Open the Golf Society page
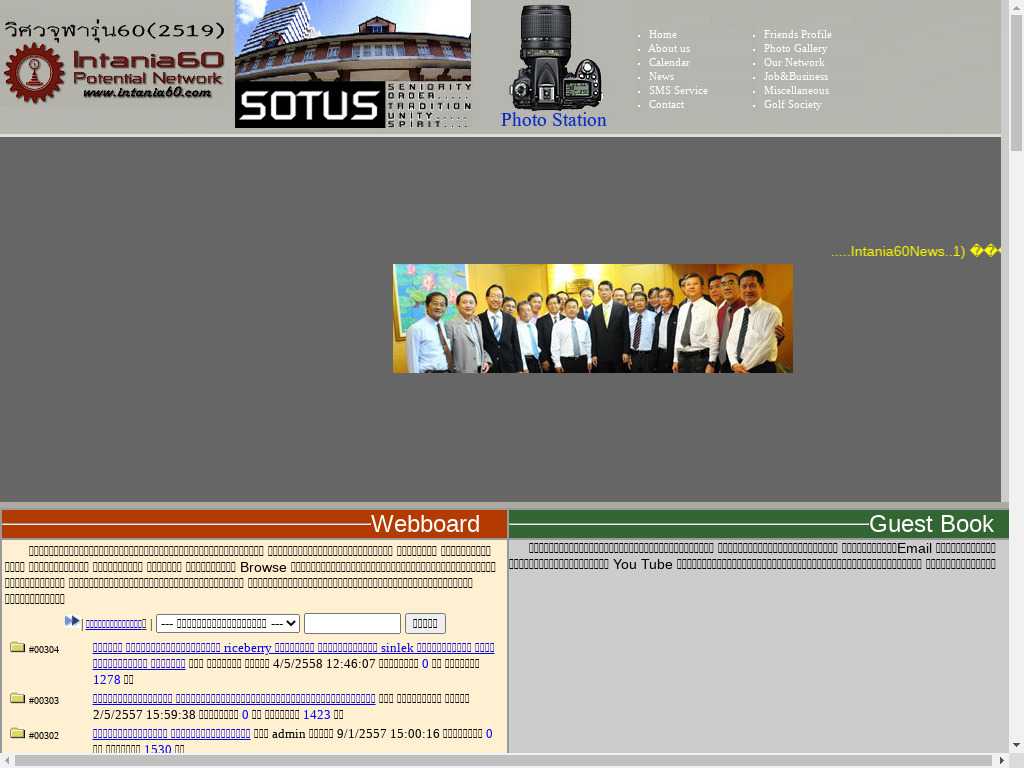The width and height of the screenshot is (1024, 768). (793, 104)
